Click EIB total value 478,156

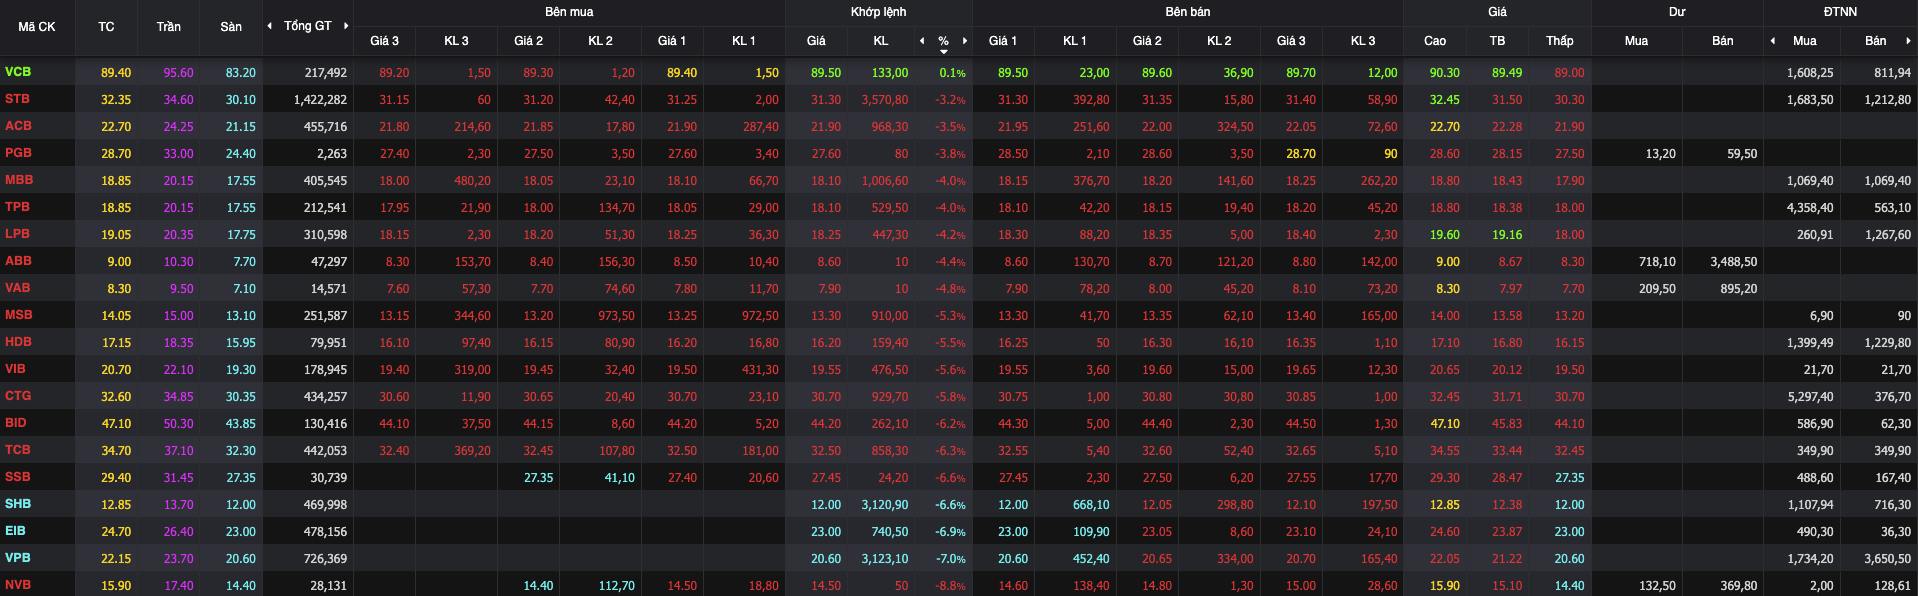coord(325,532)
